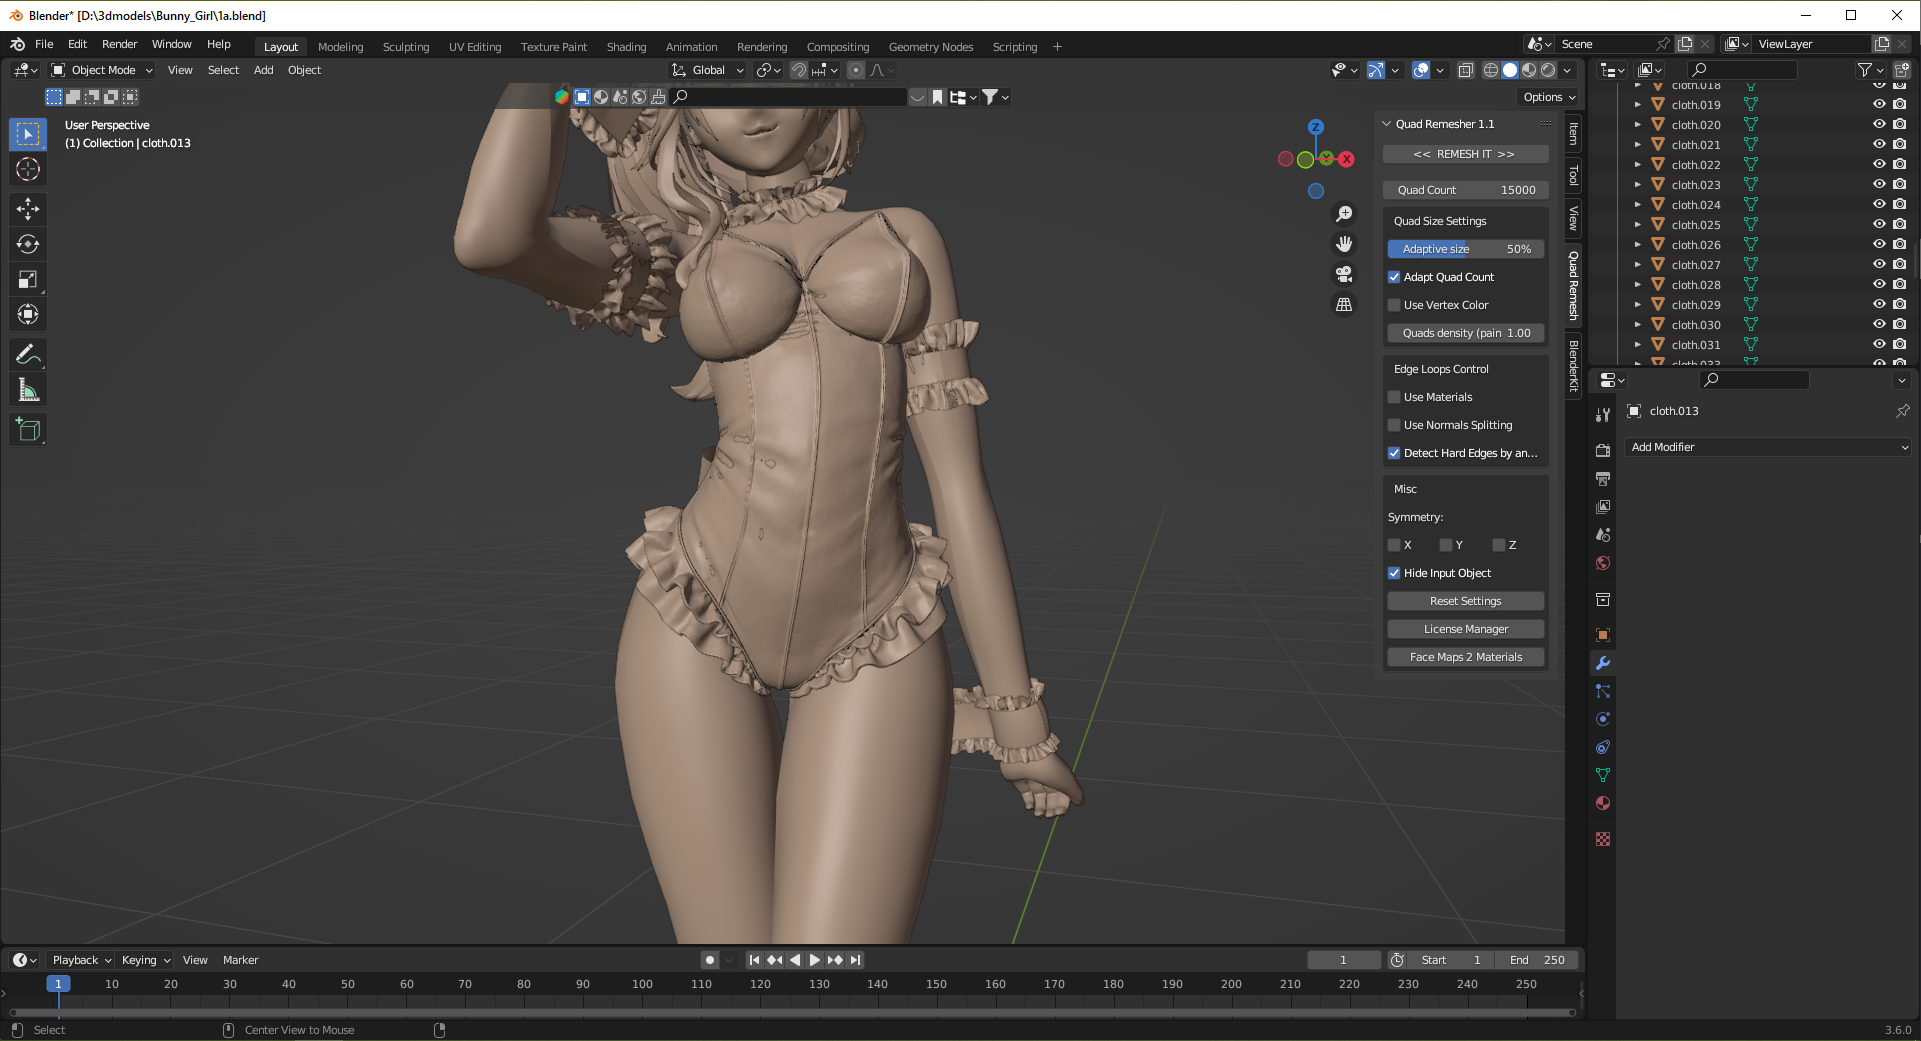
Task: Click the REMESH IT button
Action: pyautogui.click(x=1464, y=154)
